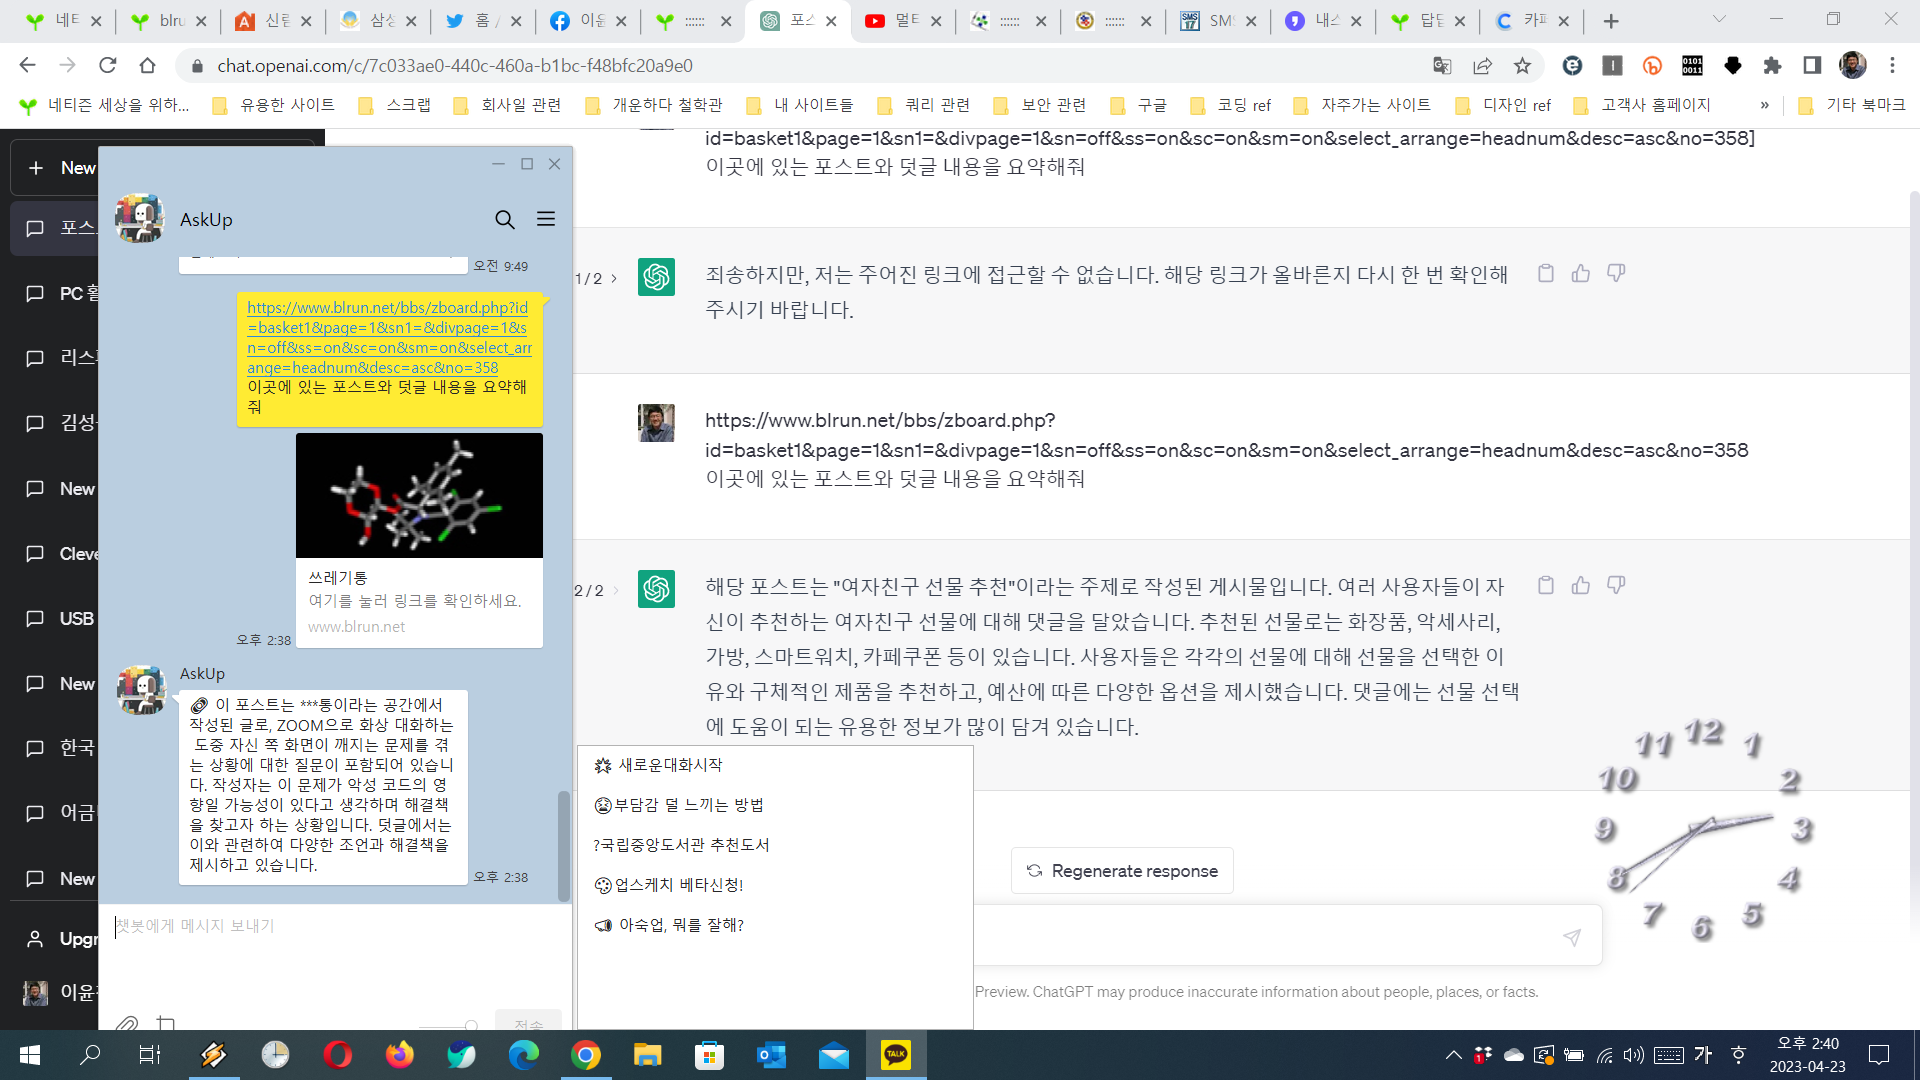
Task: Click the KakaoTalk chat vertical scrollbar
Action: point(564,845)
